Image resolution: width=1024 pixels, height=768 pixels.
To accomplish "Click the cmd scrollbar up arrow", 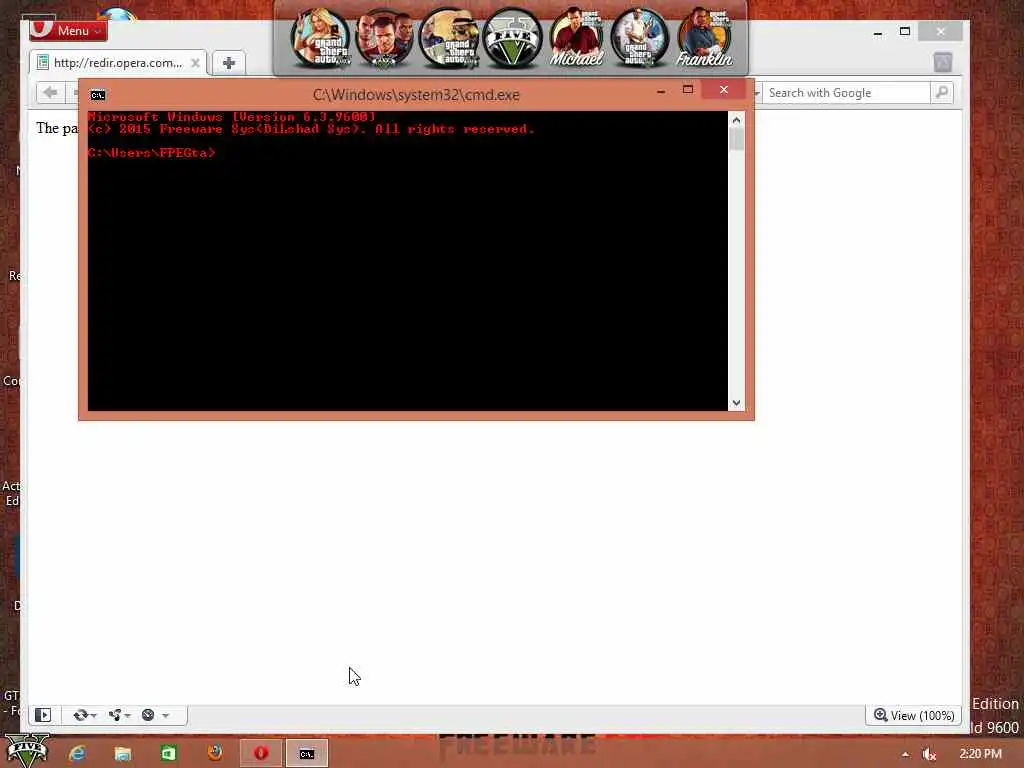I will click(x=736, y=120).
